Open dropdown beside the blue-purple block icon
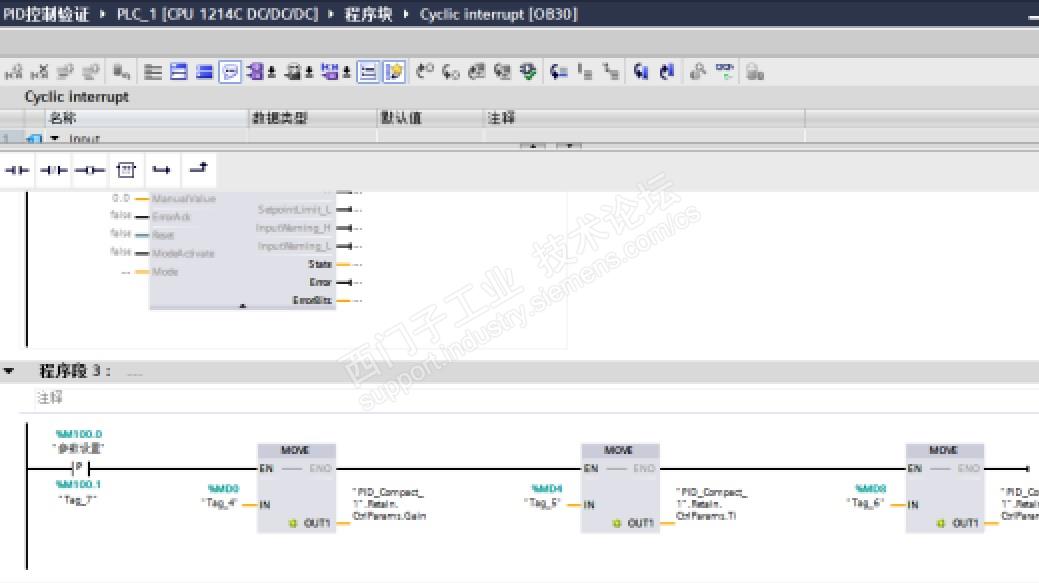The height and width of the screenshot is (583, 1039). (346, 72)
